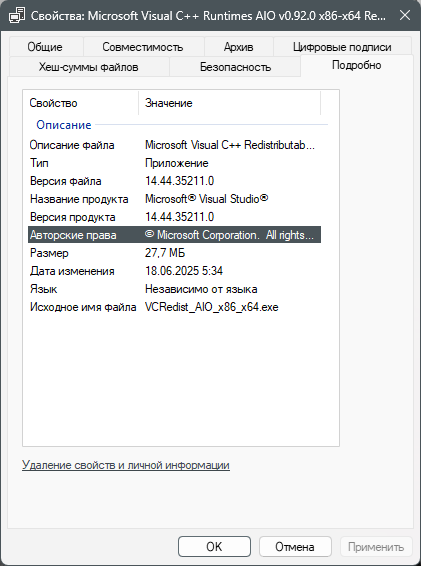
Task: Click the installer icon in title bar
Action: [17, 16]
